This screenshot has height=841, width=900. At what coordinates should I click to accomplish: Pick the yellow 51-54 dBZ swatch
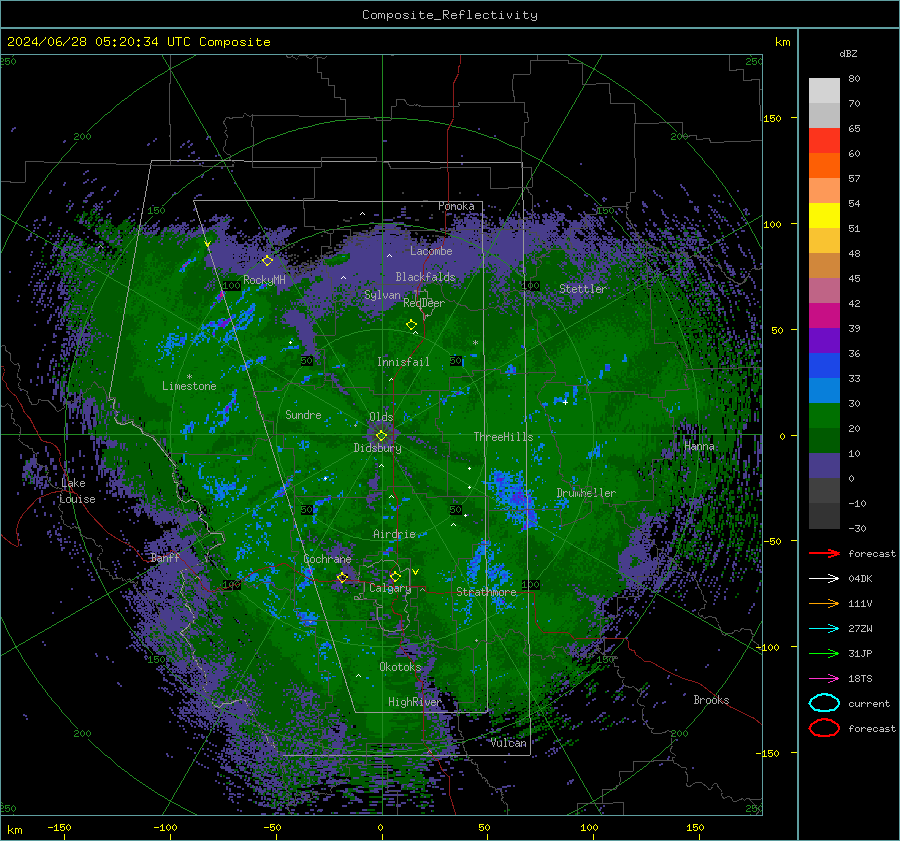point(824,216)
